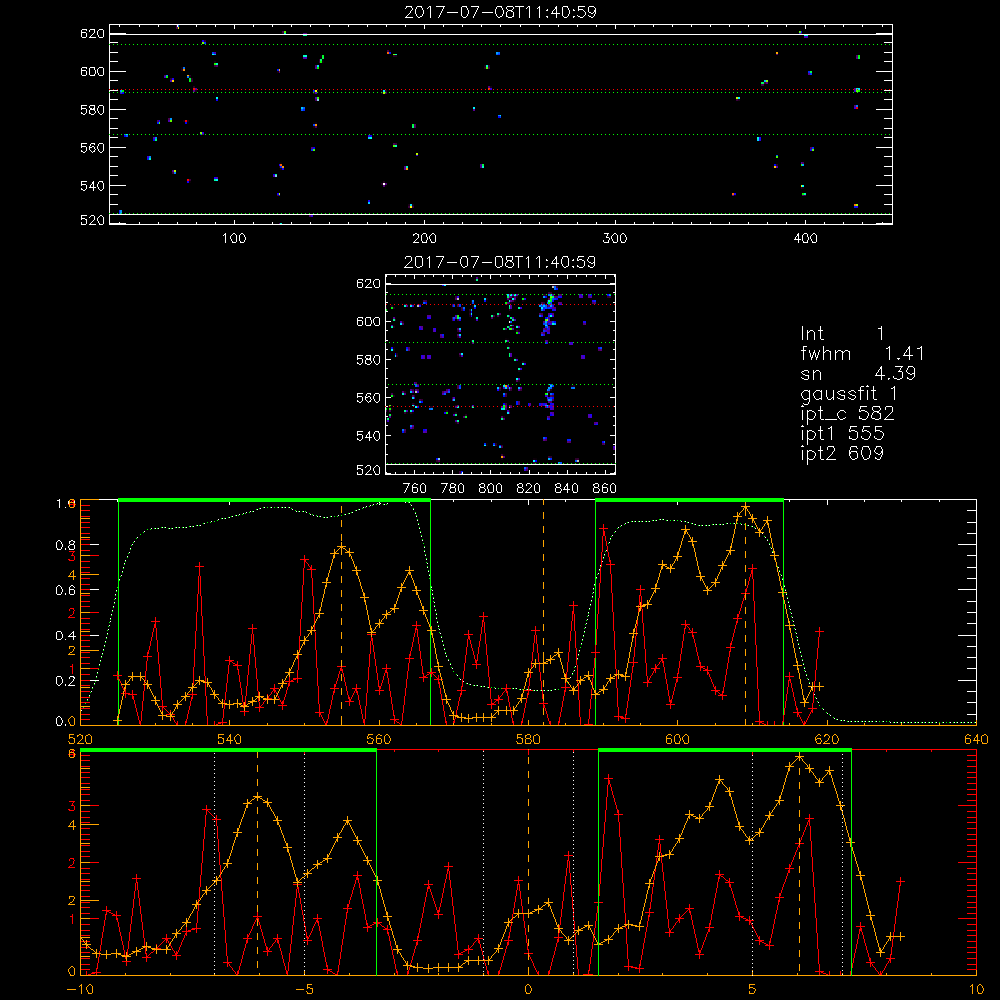
Task: Click the 300 x-axis tick label, top plot
Action: click(615, 239)
